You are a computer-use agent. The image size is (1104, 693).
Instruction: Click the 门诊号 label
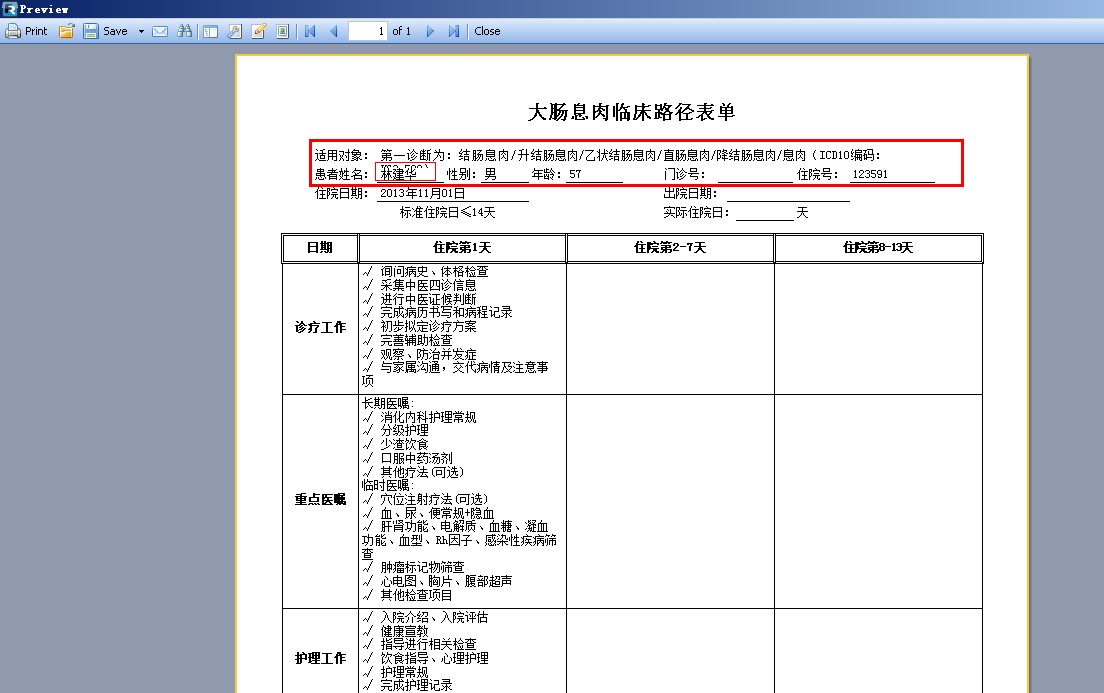[684, 174]
